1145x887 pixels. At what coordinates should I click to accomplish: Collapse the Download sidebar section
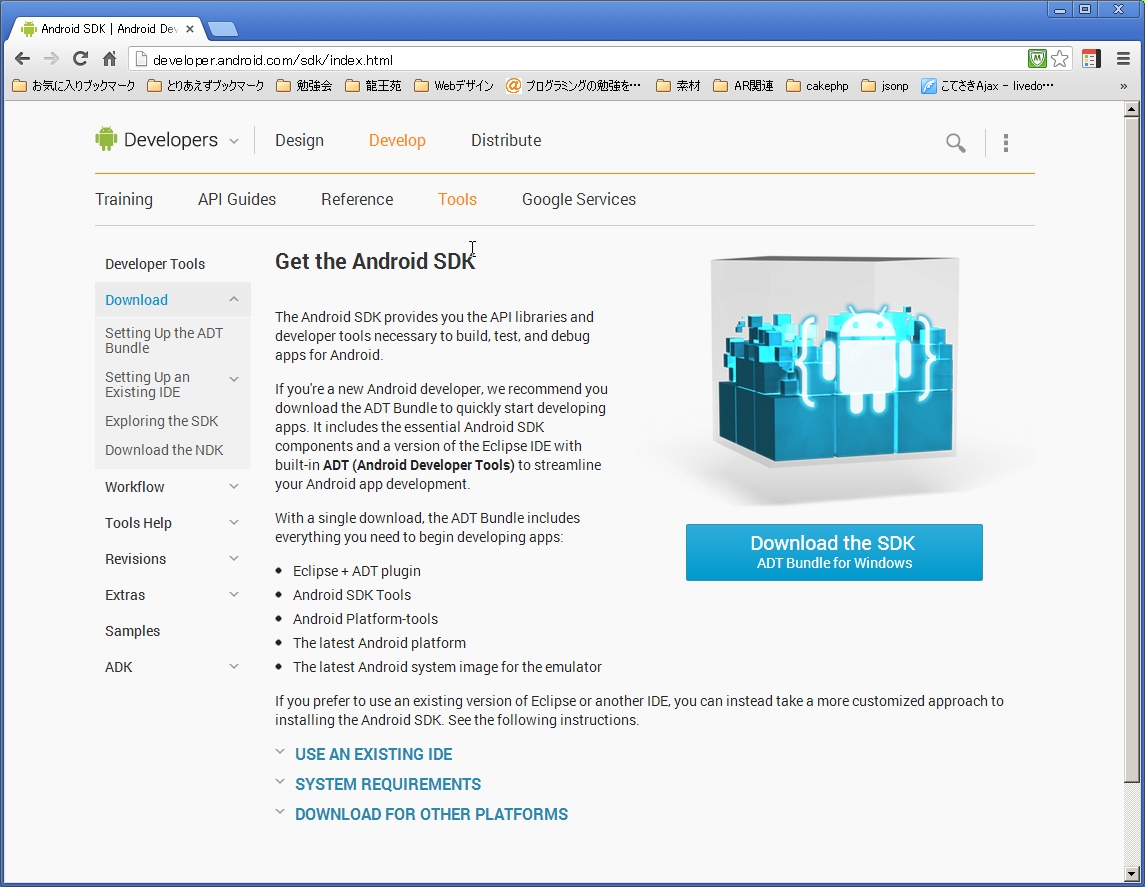(234, 299)
